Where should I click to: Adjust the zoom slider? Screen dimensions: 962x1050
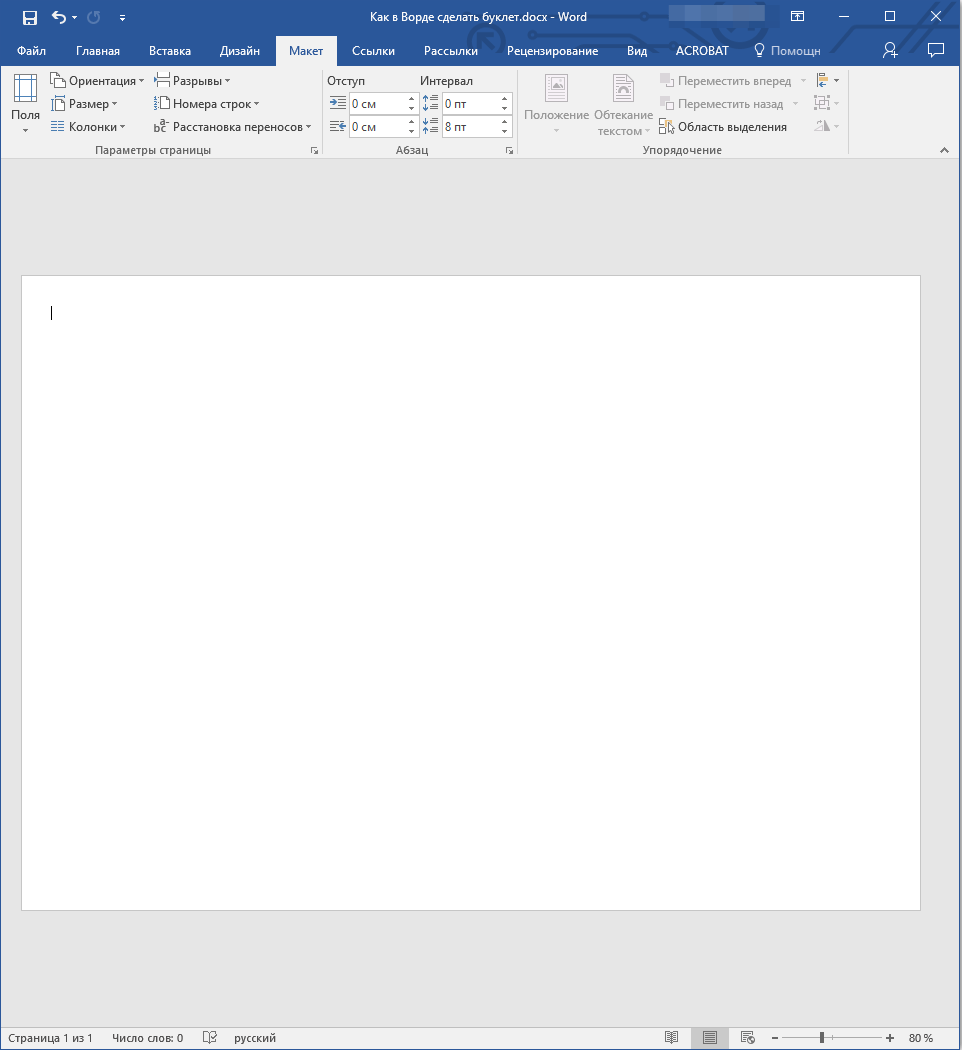coord(820,1037)
